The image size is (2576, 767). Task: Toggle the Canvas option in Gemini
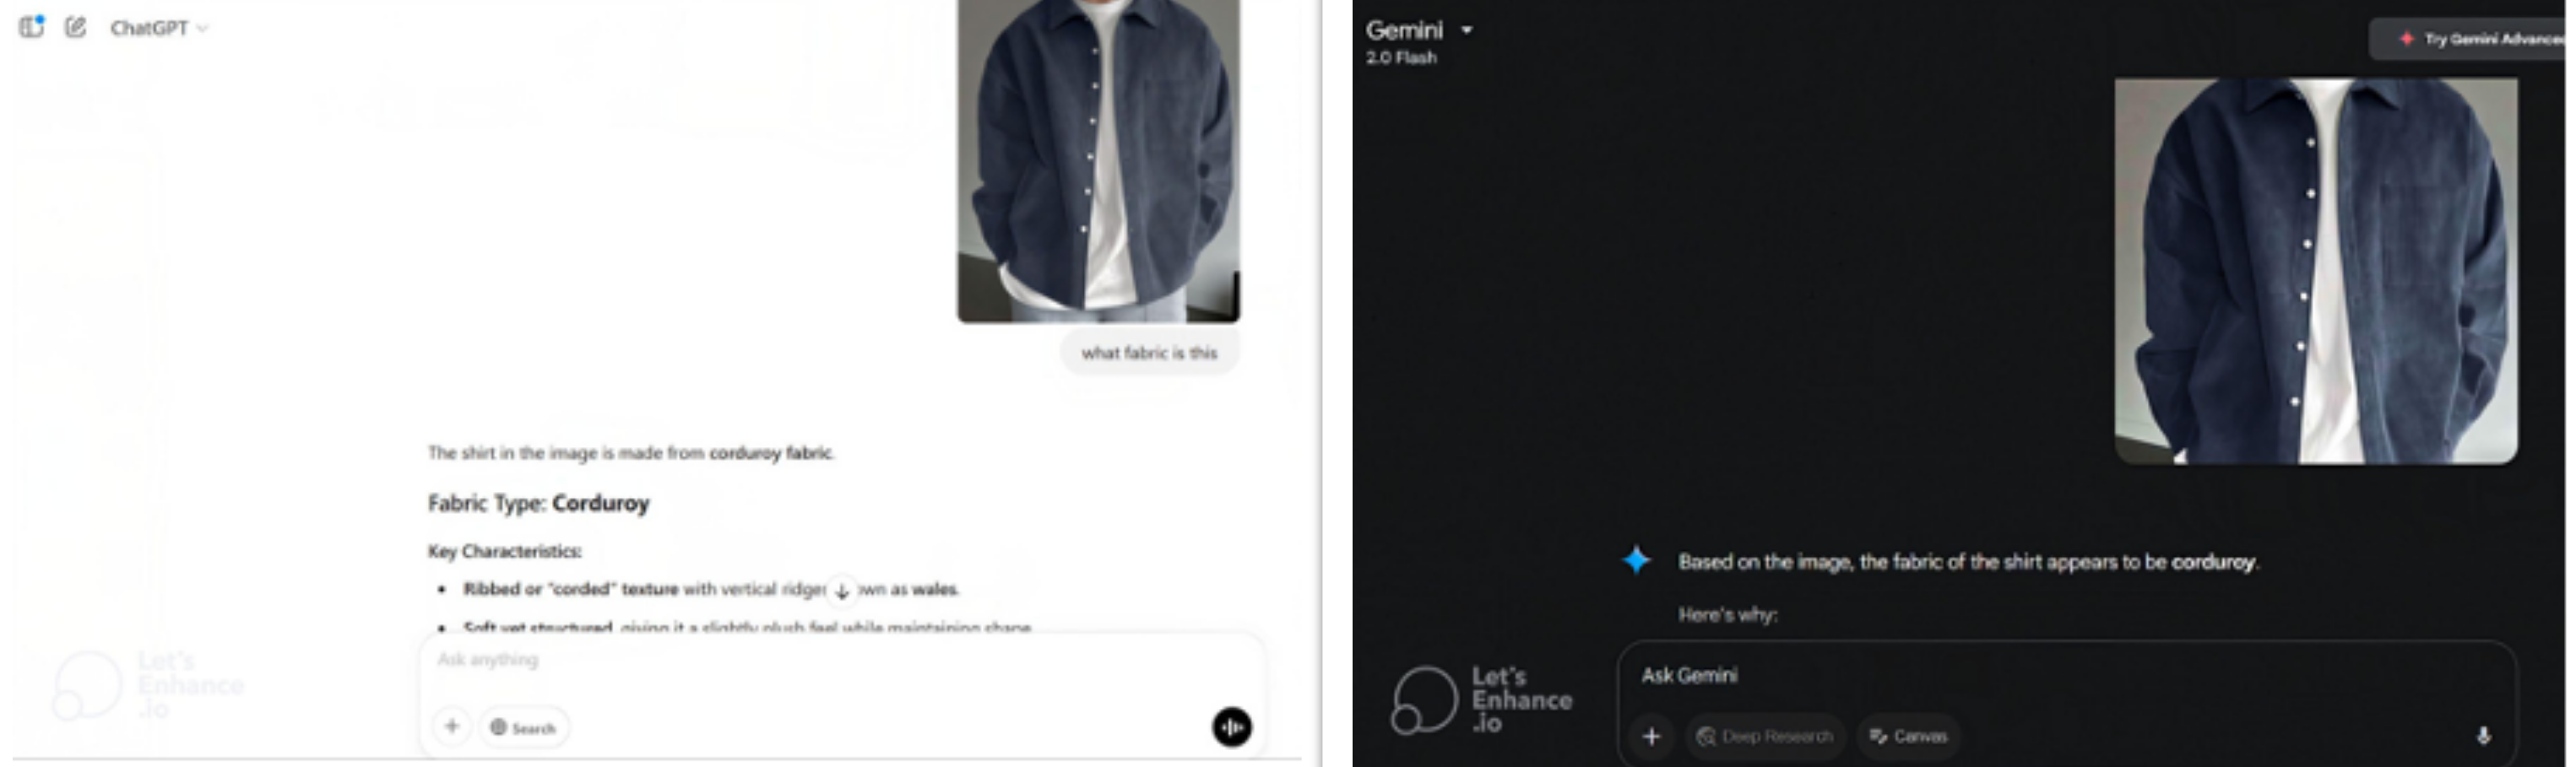point(1908,736)
